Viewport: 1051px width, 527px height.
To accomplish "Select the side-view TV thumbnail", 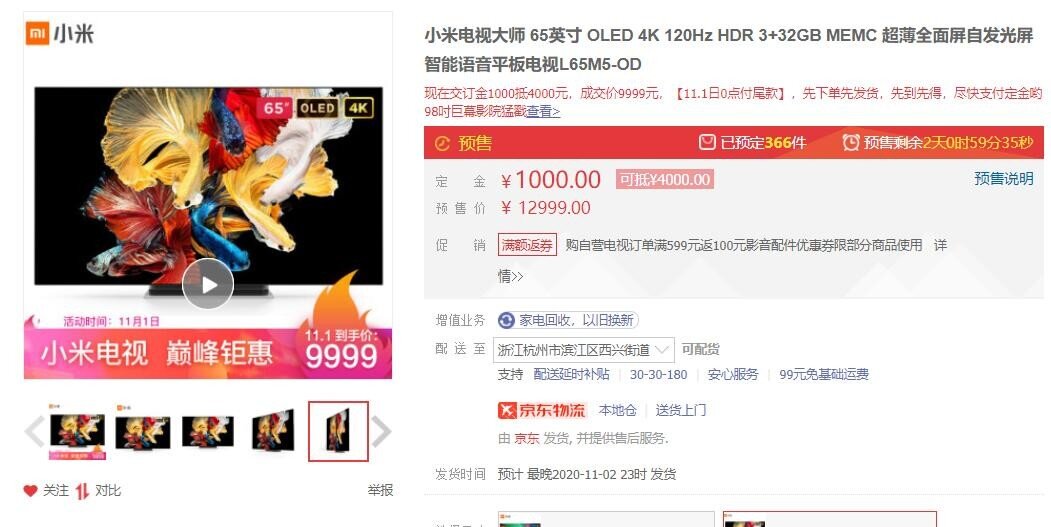I will pyautogui.click(x=338, y=431).
